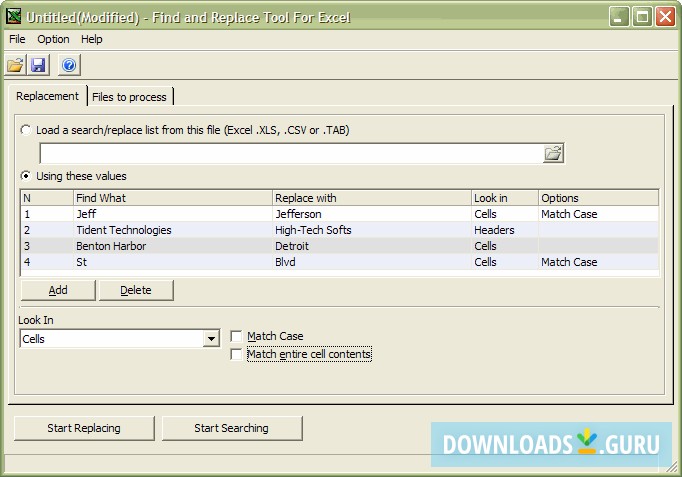Click the search/replace list file path field

pos(291,153)
